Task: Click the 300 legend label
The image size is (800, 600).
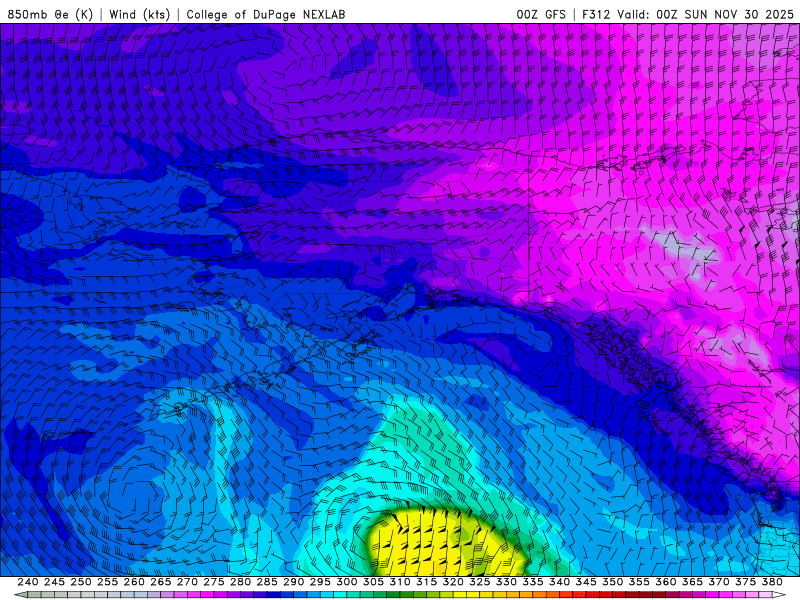Action: click(346, 582)
